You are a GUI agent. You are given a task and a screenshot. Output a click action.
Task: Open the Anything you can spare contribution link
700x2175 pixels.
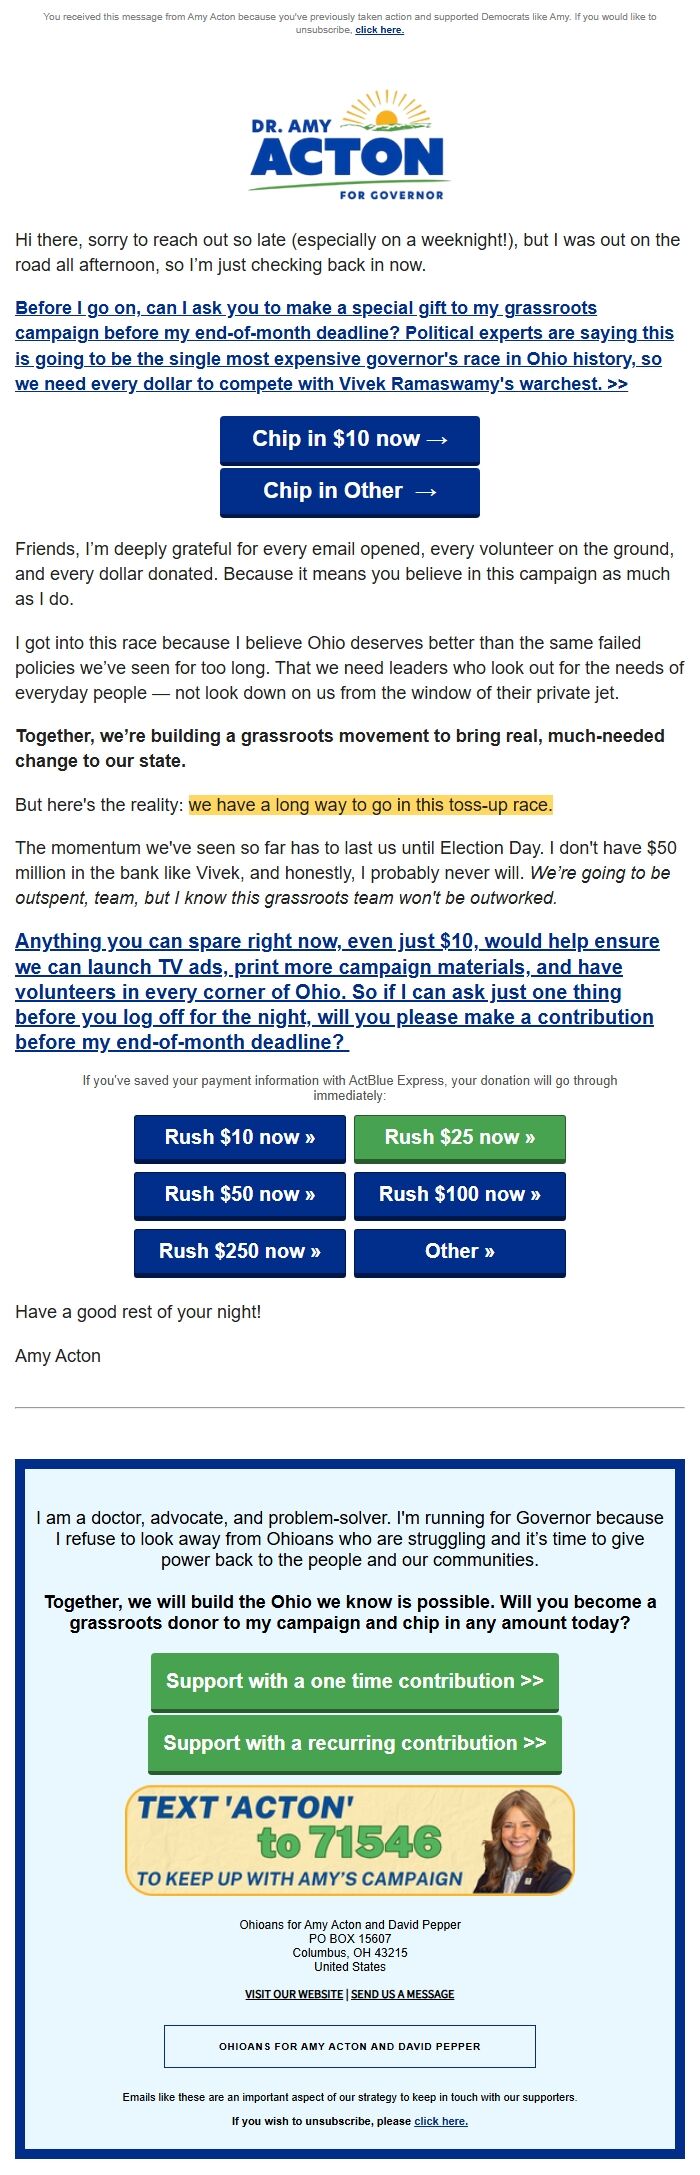tap(337, 991)
